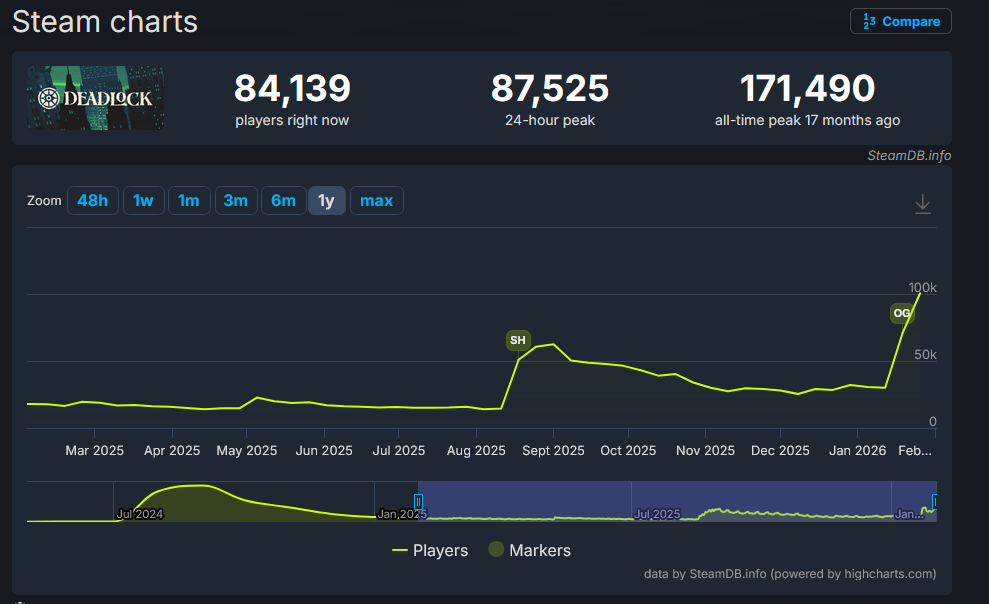989x604 pixels.
Task: Click the Steam charts heading
Action: tap(105, 22)
